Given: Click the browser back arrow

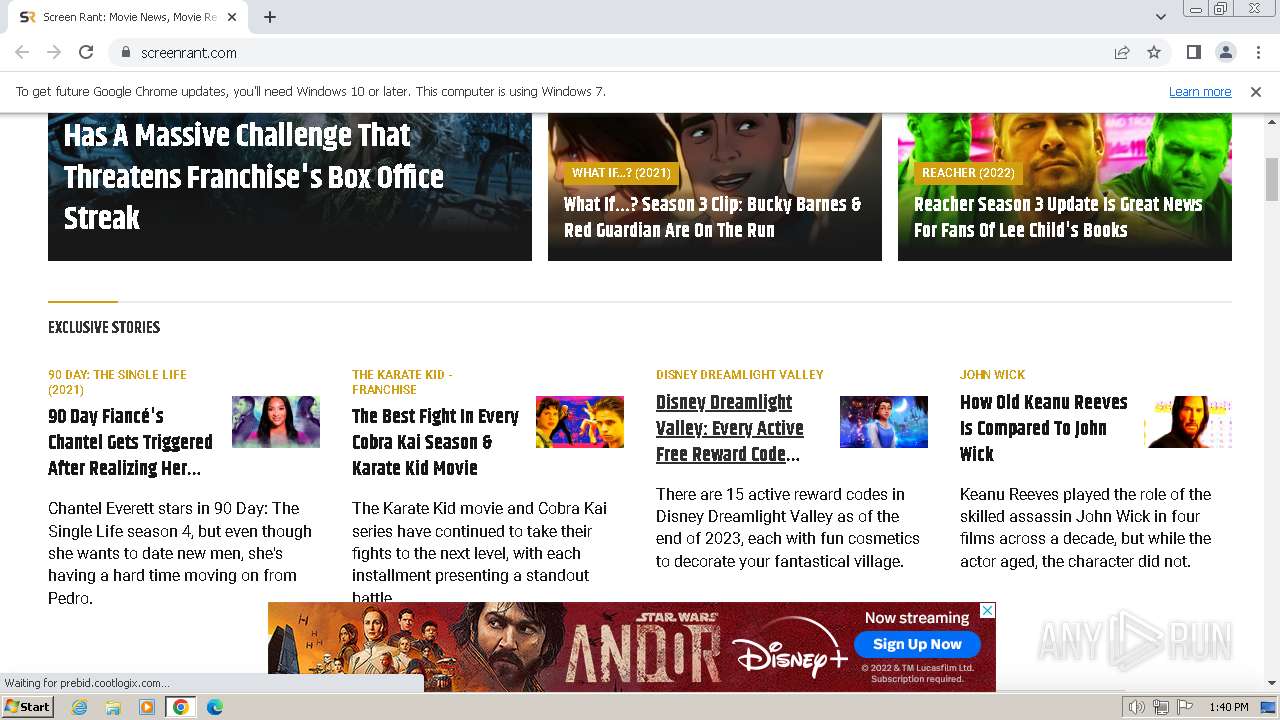Looking at the screenshot, I should tap(22, 52).
